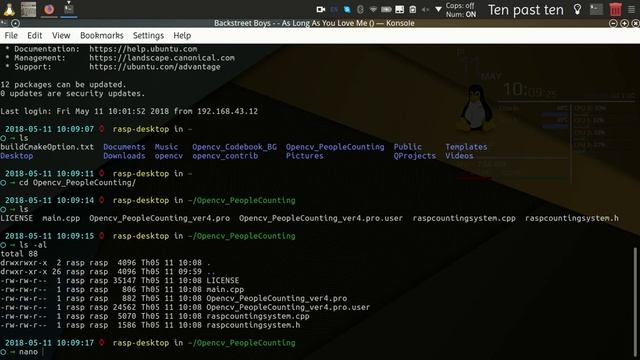Click the 'opencv_contrib' directory name
Viewport: 640px width, 360px height.
(x=225, y=156)
